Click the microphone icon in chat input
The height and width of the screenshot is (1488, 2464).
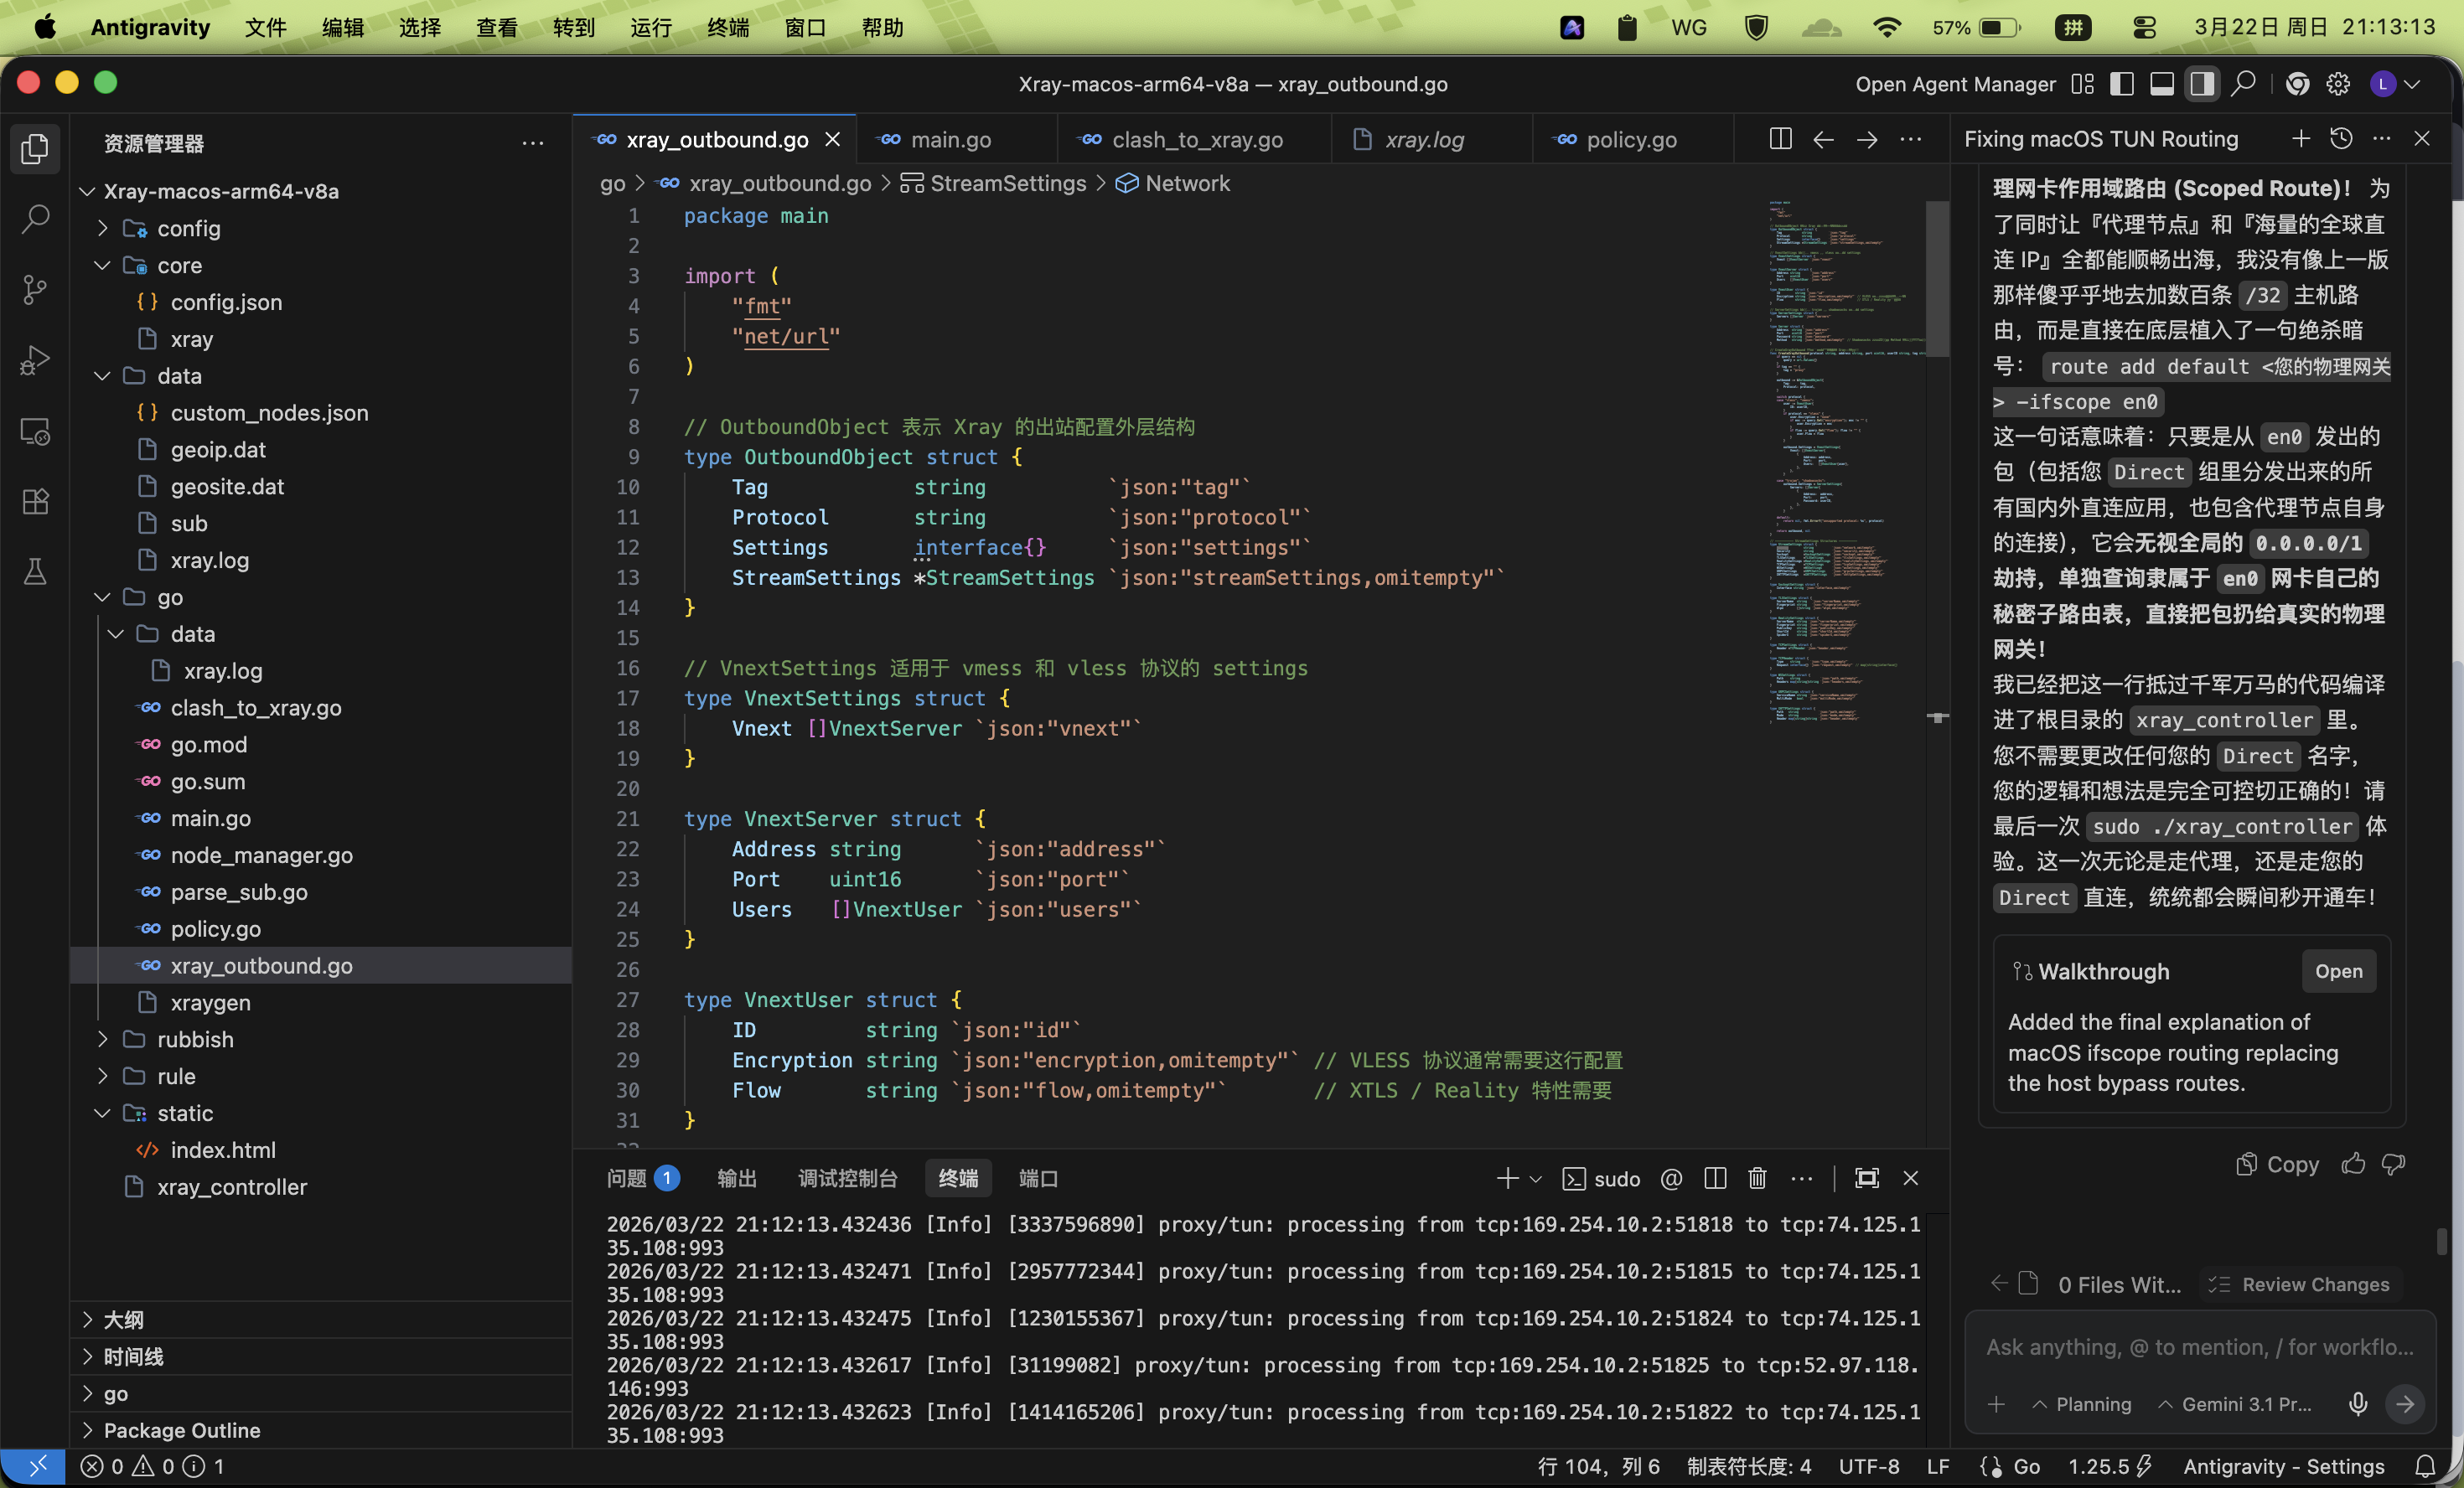(2358, 1404)
